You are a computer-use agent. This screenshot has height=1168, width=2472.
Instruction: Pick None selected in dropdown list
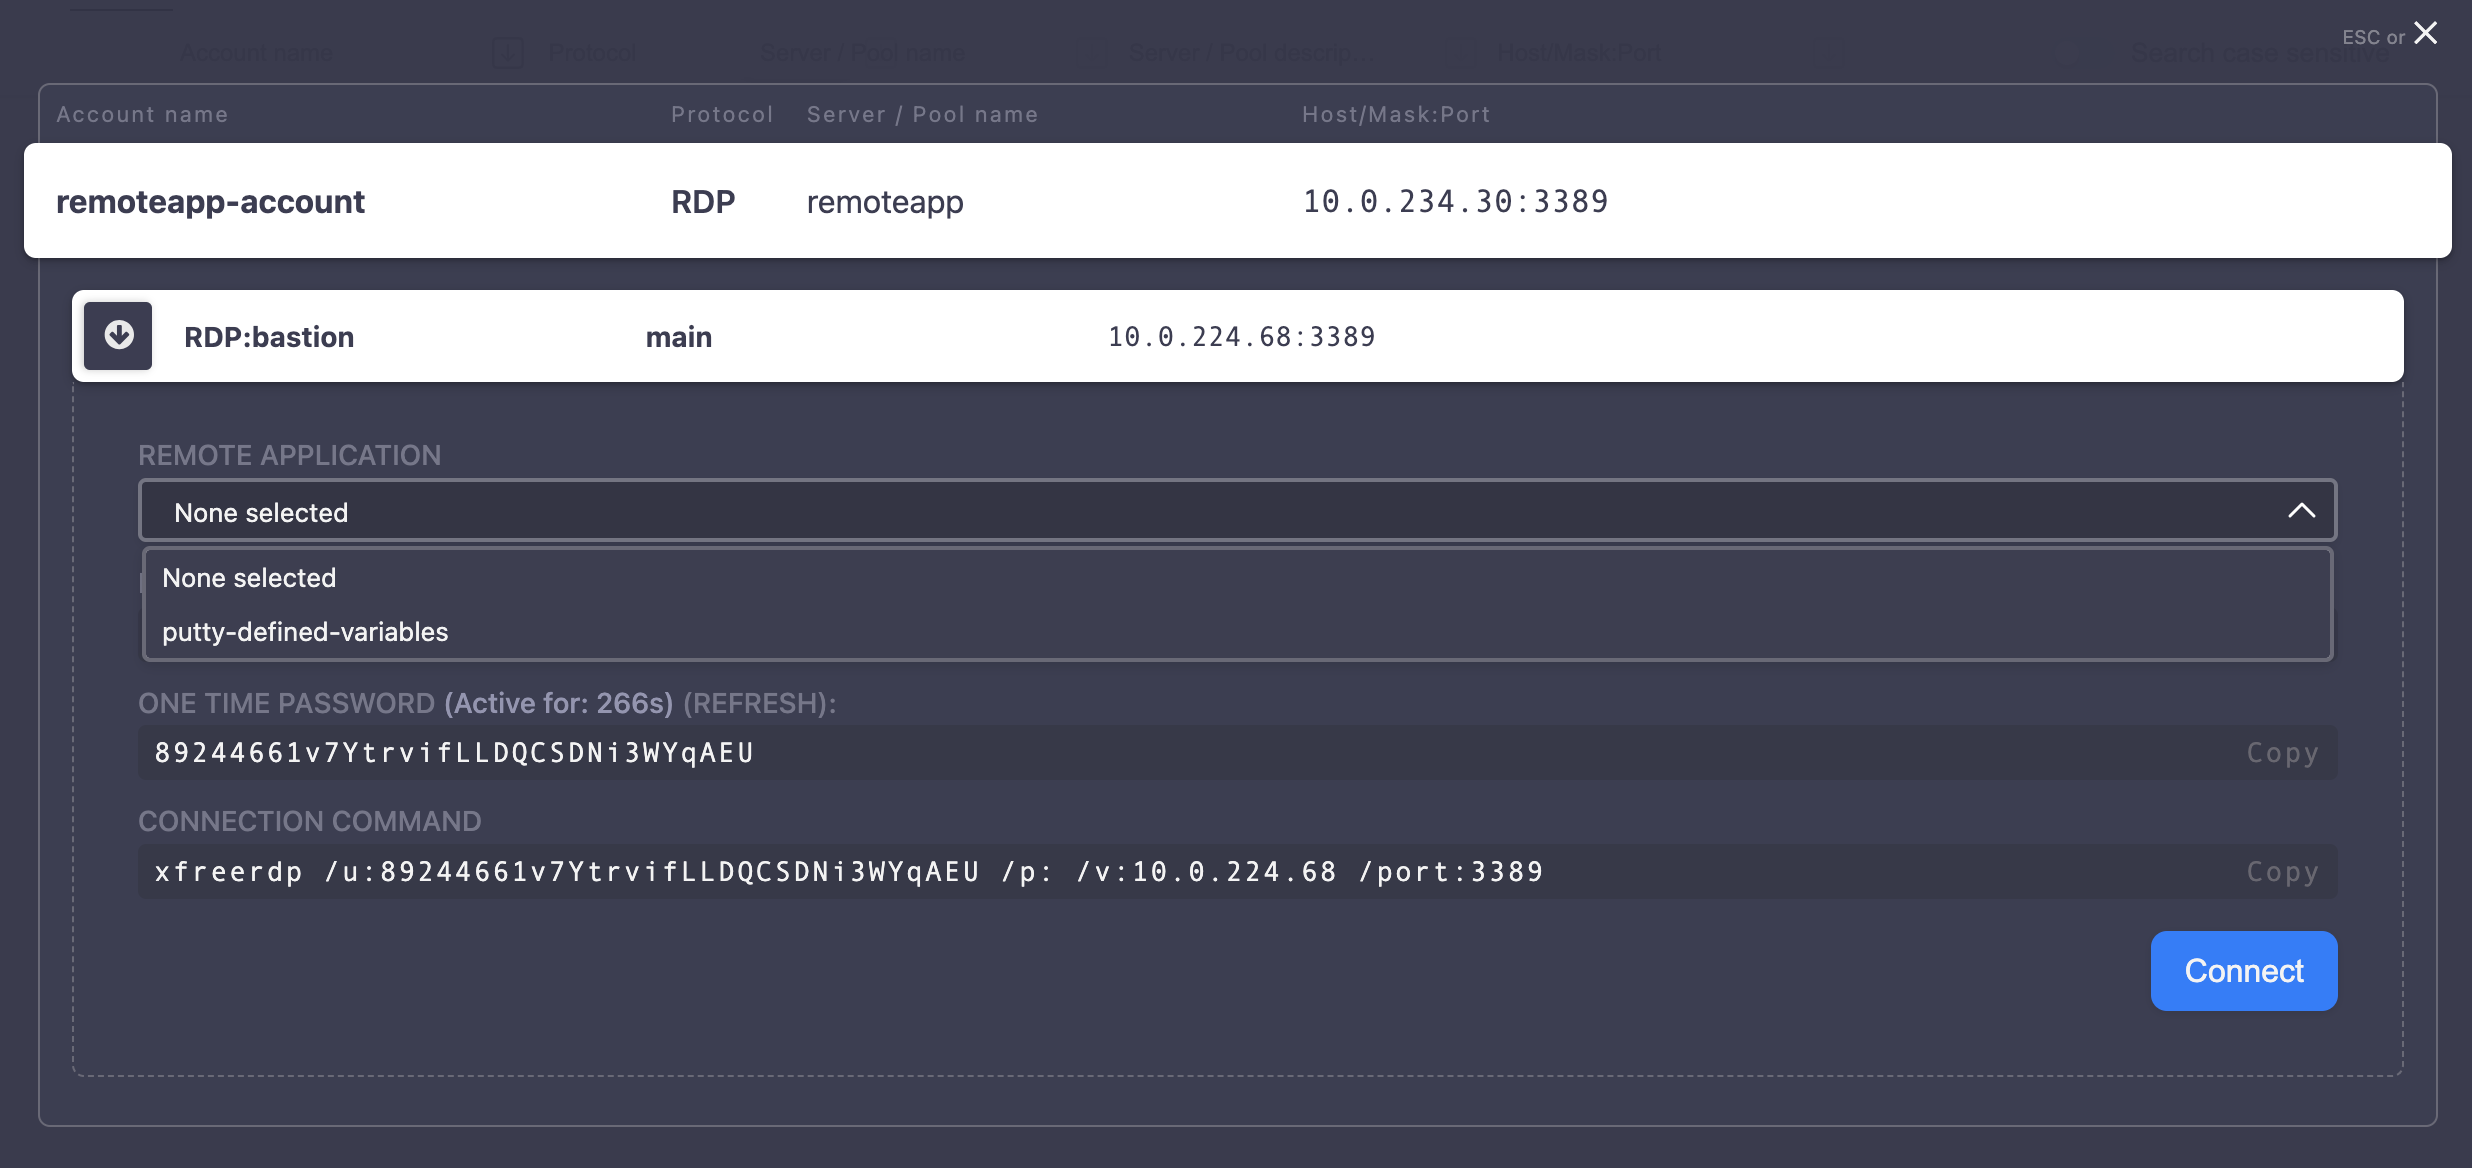point(249,578)
